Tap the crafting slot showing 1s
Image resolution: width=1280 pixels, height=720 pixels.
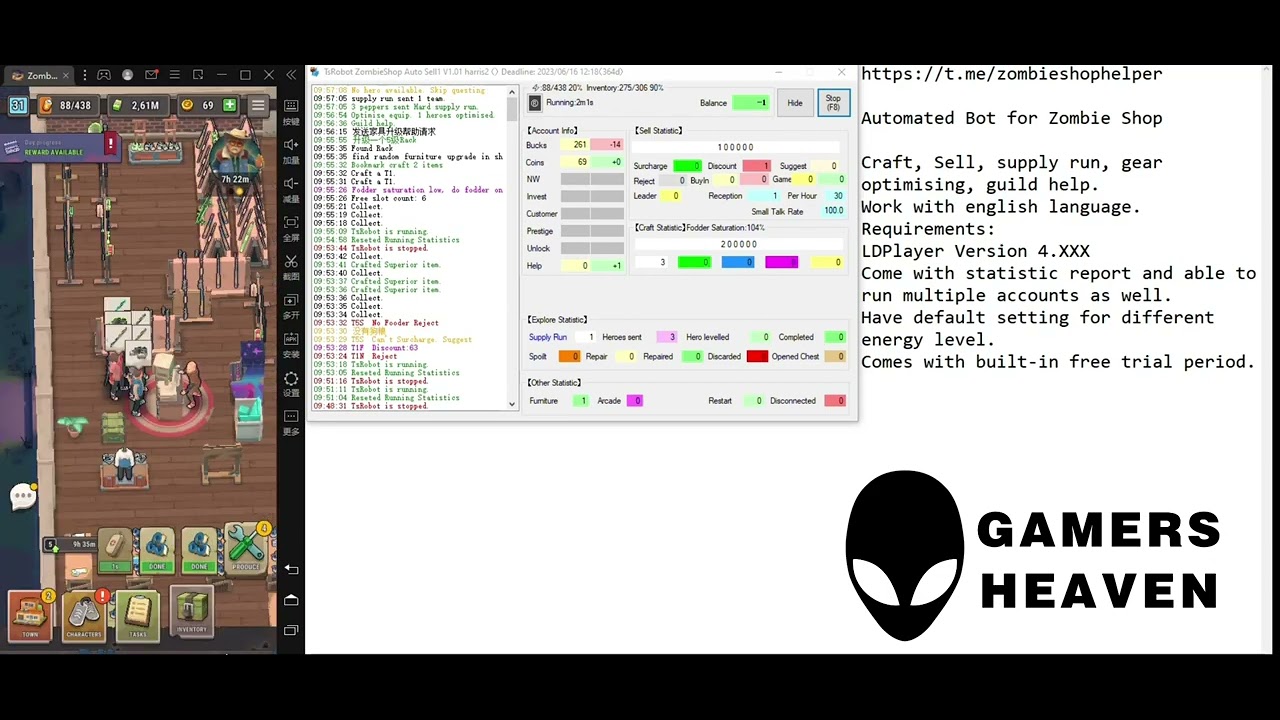pyautogui.click(x=115, y=550)
